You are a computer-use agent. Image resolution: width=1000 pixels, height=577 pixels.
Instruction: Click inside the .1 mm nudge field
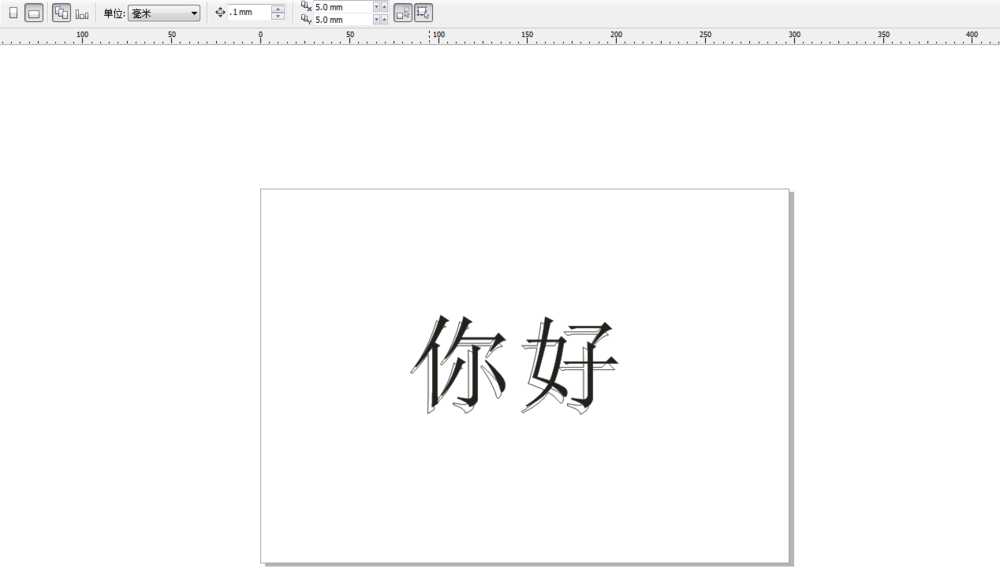coord(248,12)
